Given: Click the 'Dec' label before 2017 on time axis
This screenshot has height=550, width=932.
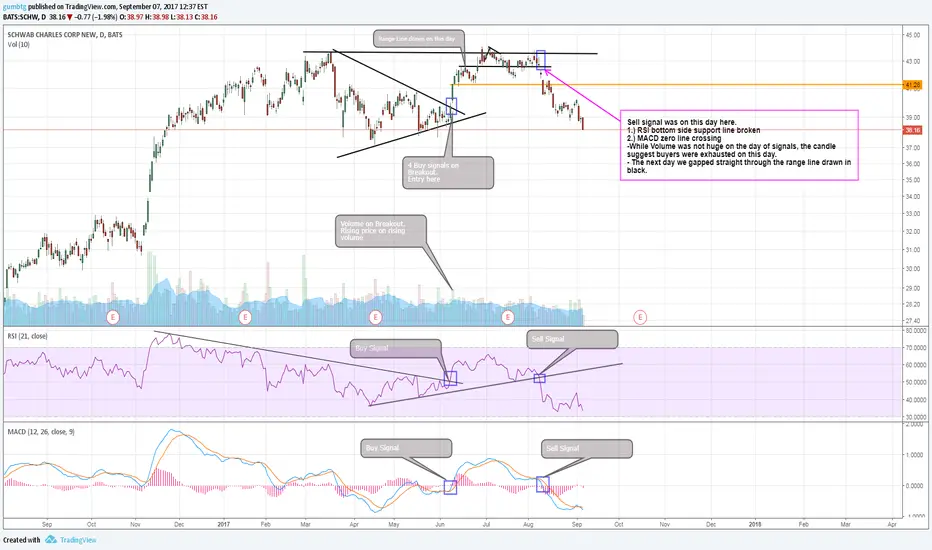Looking at the screenshot, I should (179, 524).
